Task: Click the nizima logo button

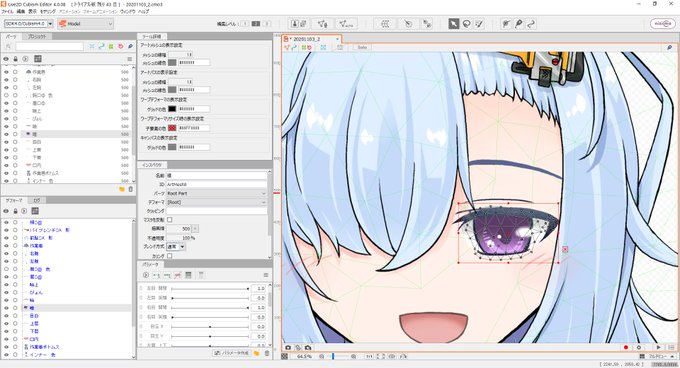Action: pos(662,24)
